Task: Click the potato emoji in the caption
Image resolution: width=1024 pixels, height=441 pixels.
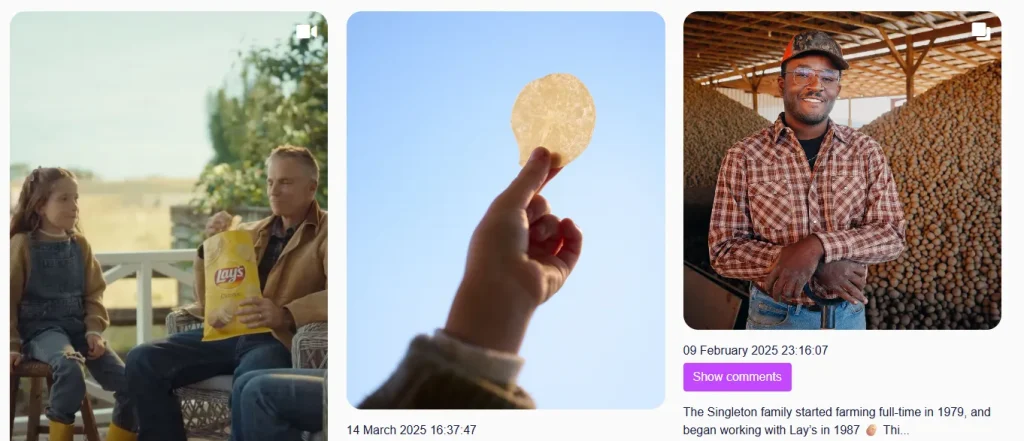Action: coord(871,431)
